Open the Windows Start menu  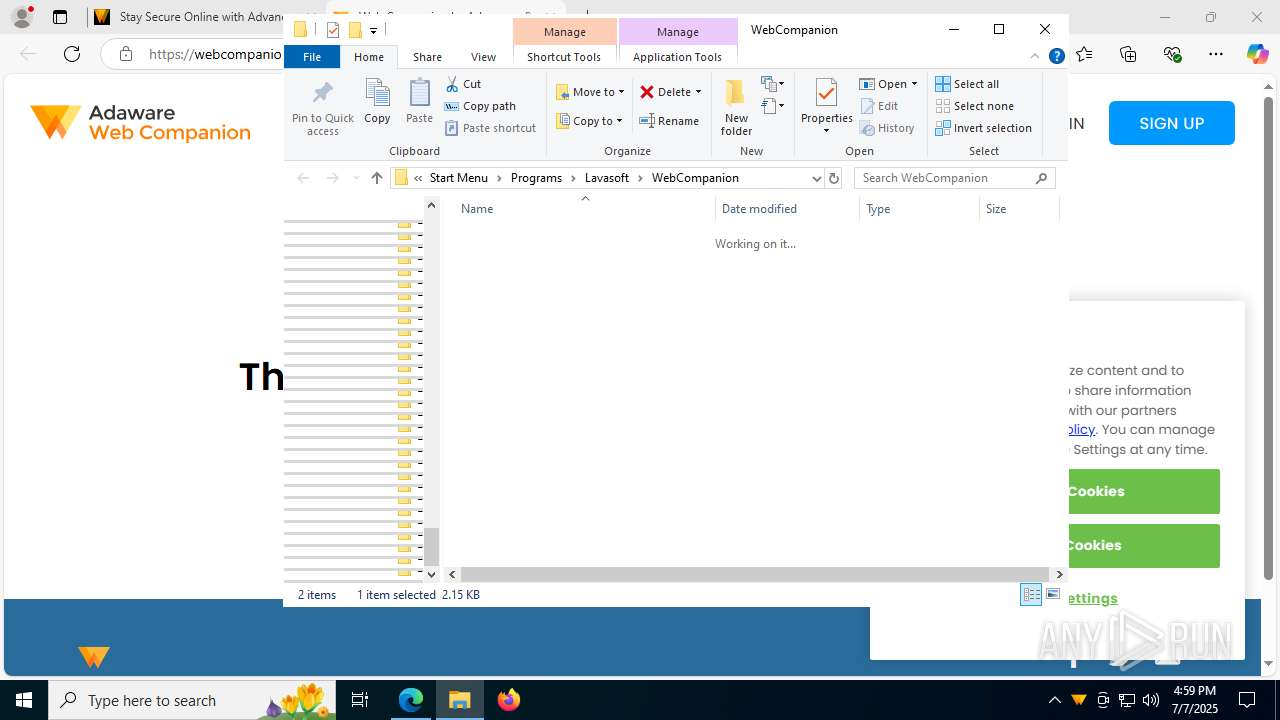[24, 700]
